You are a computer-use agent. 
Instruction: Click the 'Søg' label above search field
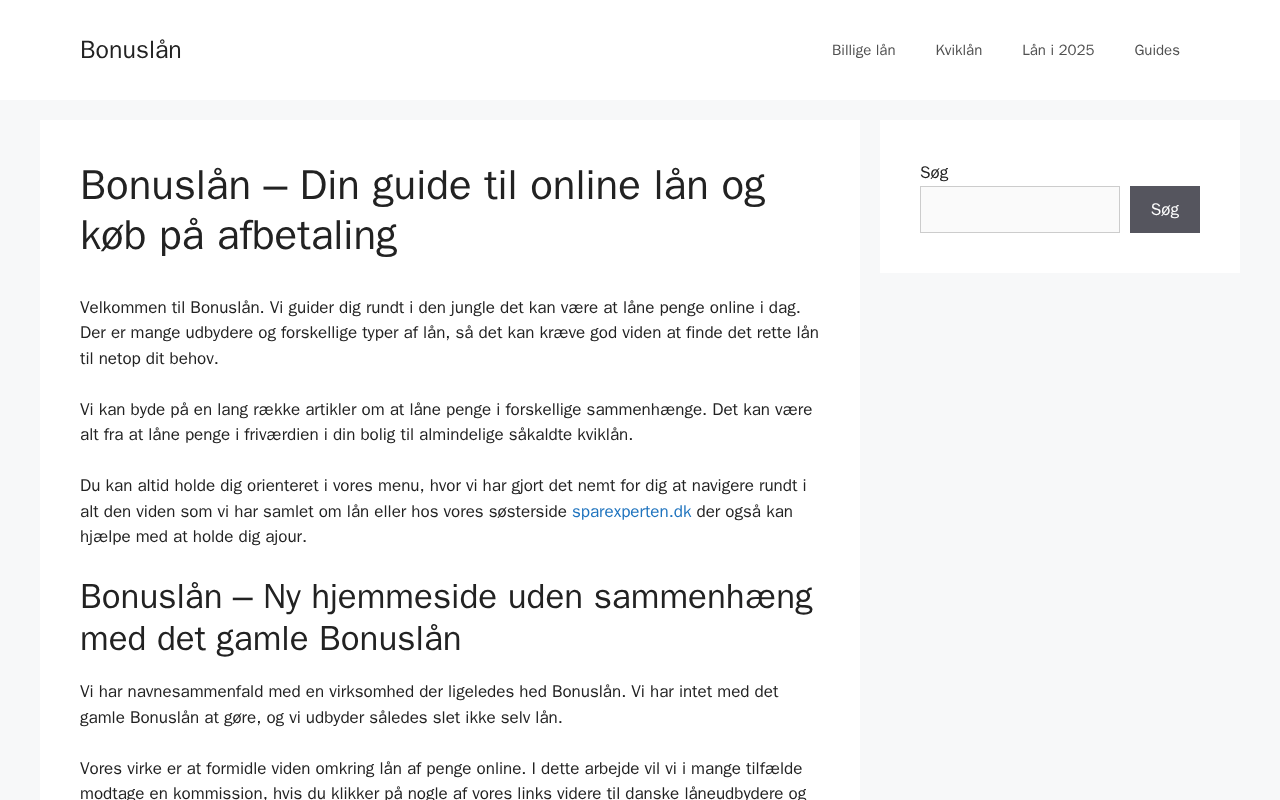click(x=934, y=172)
